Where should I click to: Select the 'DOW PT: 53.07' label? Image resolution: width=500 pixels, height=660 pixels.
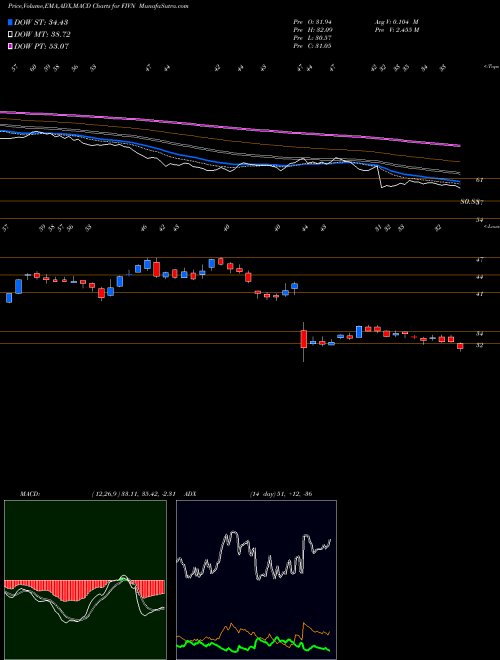[x=42, y=46]
